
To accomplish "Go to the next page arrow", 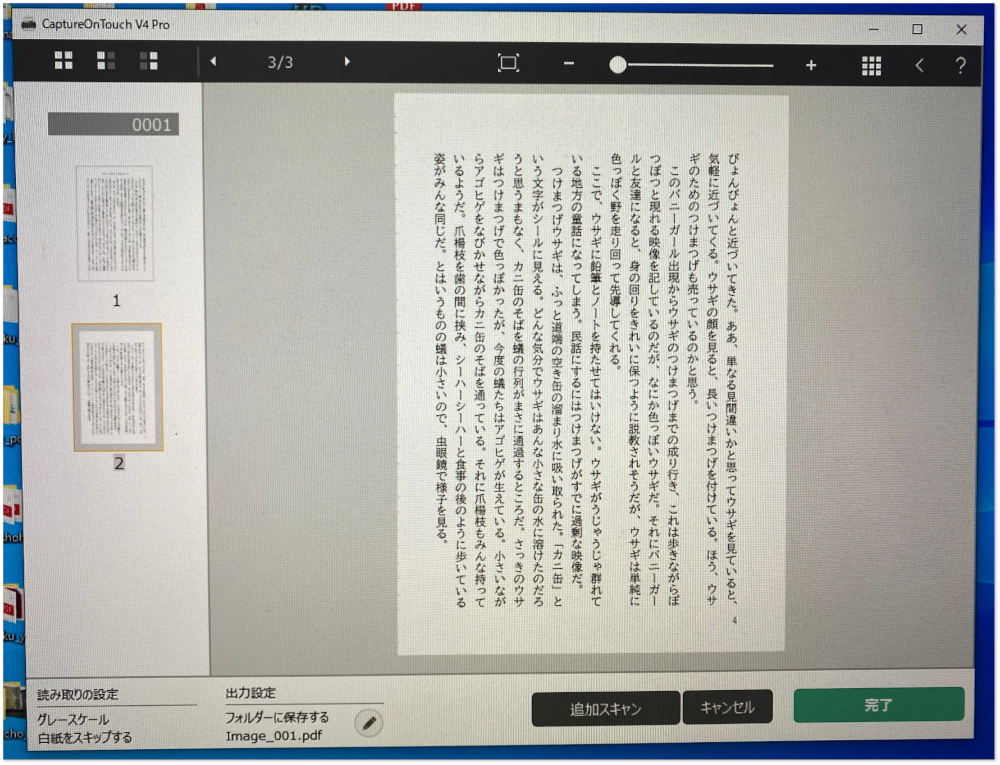I will (x=347, y=62).
